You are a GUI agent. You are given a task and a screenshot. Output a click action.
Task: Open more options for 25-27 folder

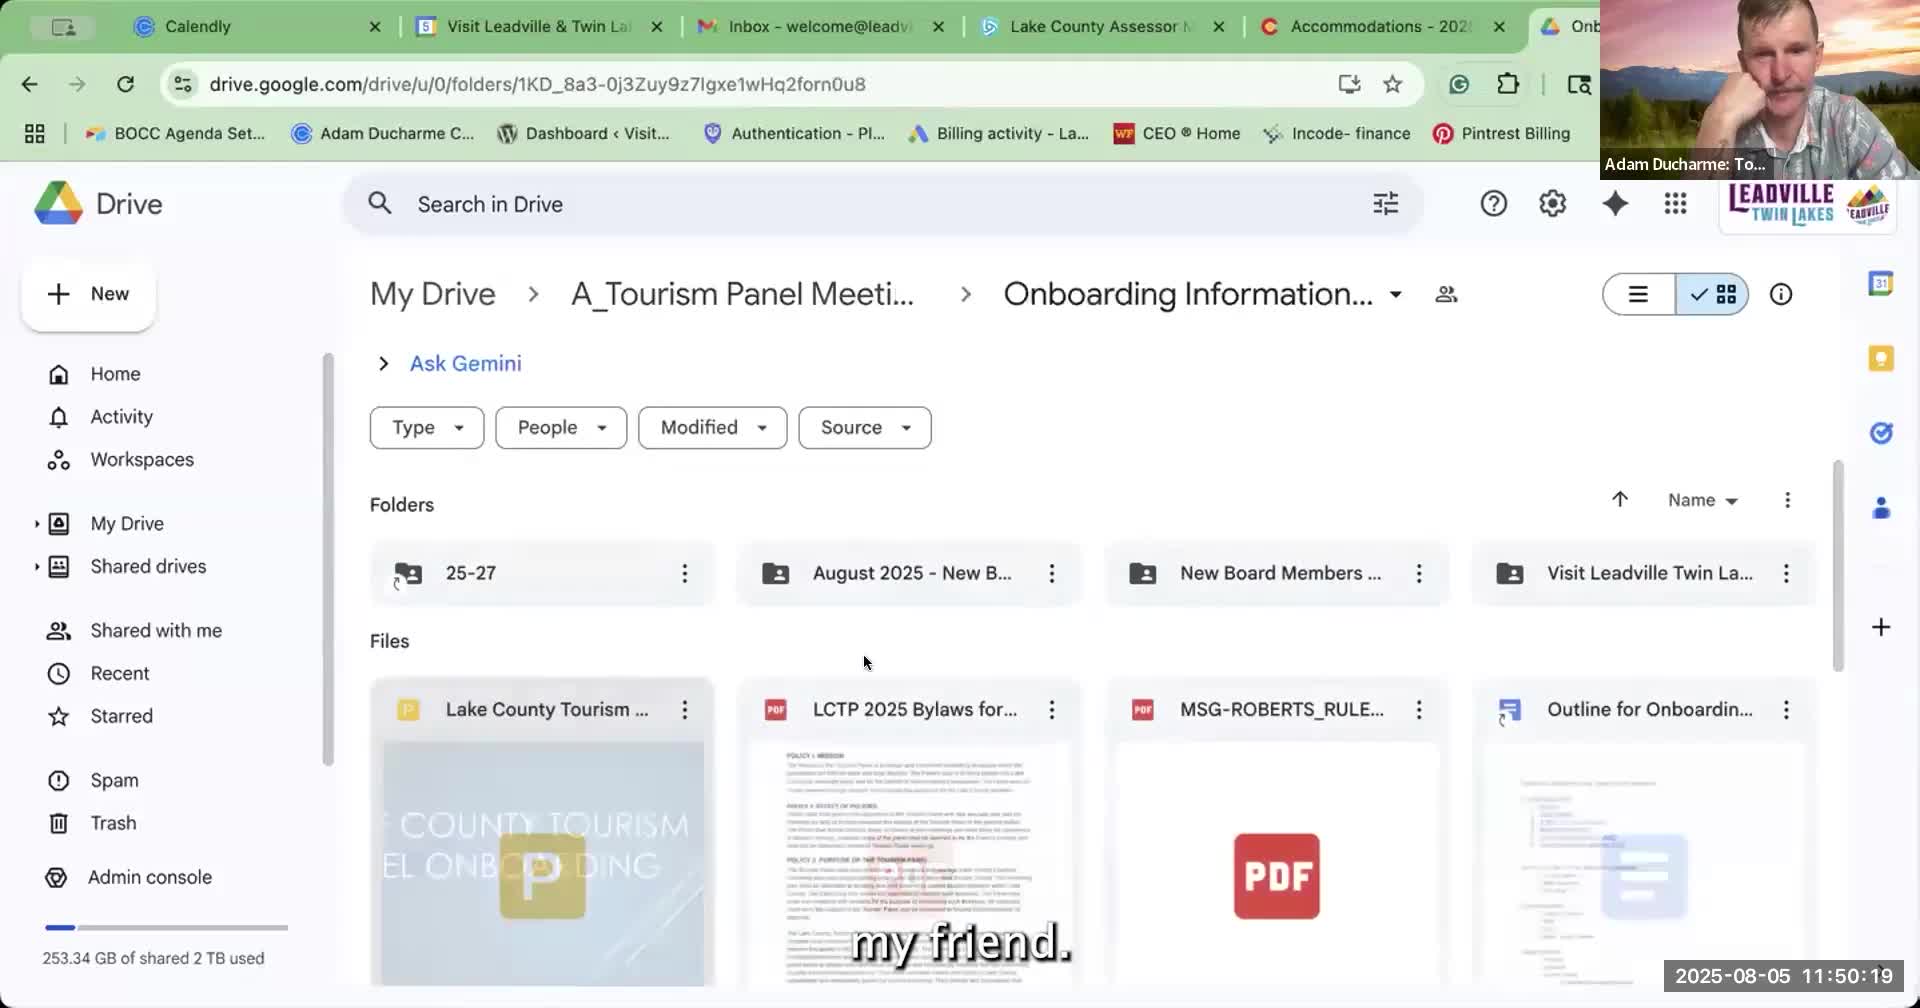pos(684,573)
